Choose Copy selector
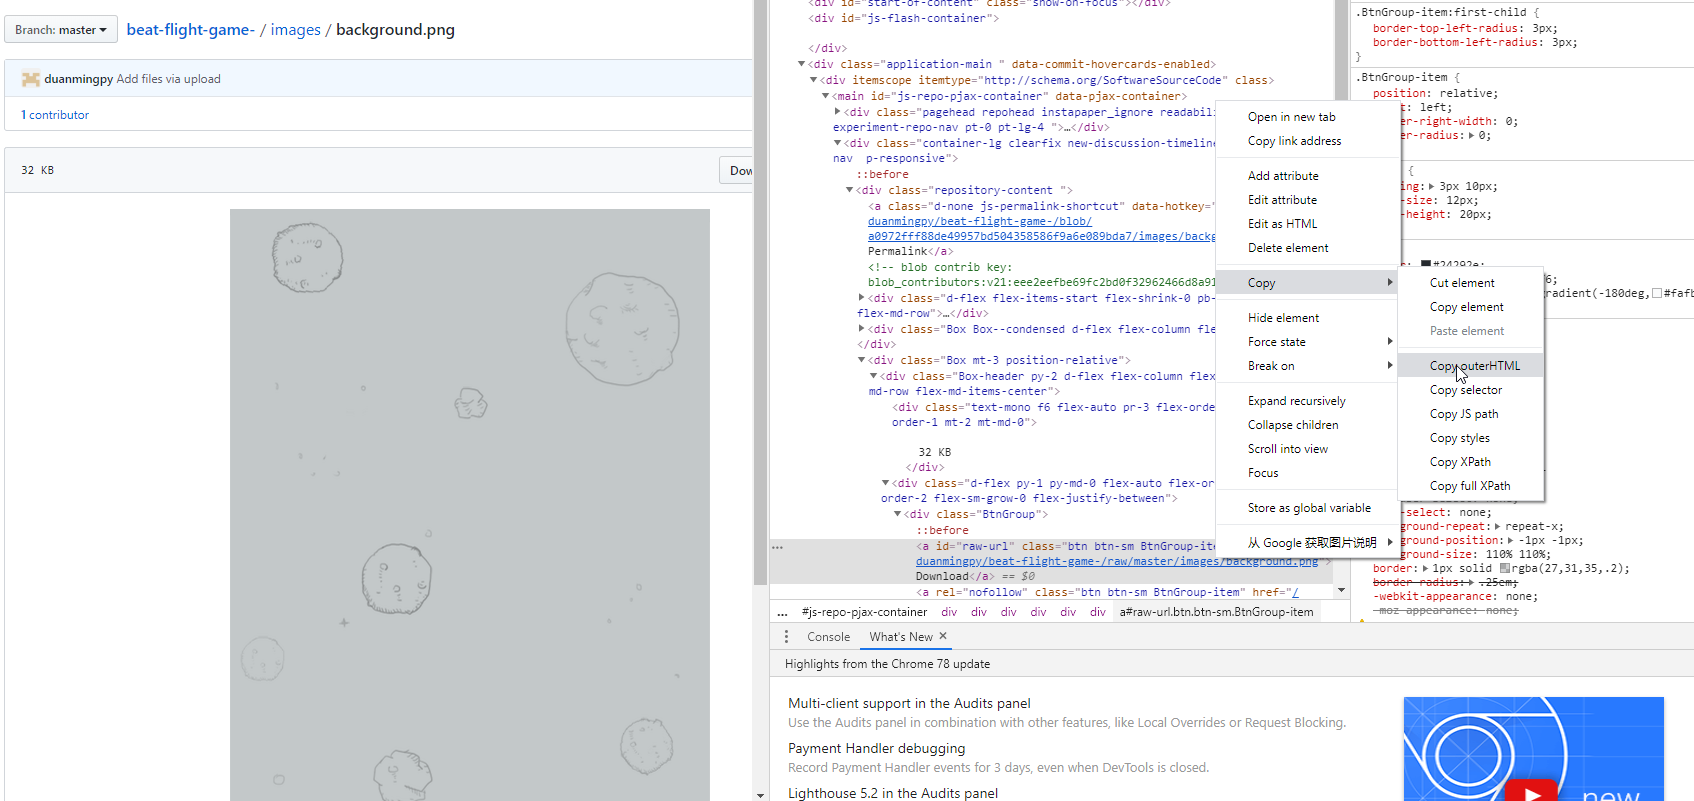 pyautogui.click(x=1470, y=390)
